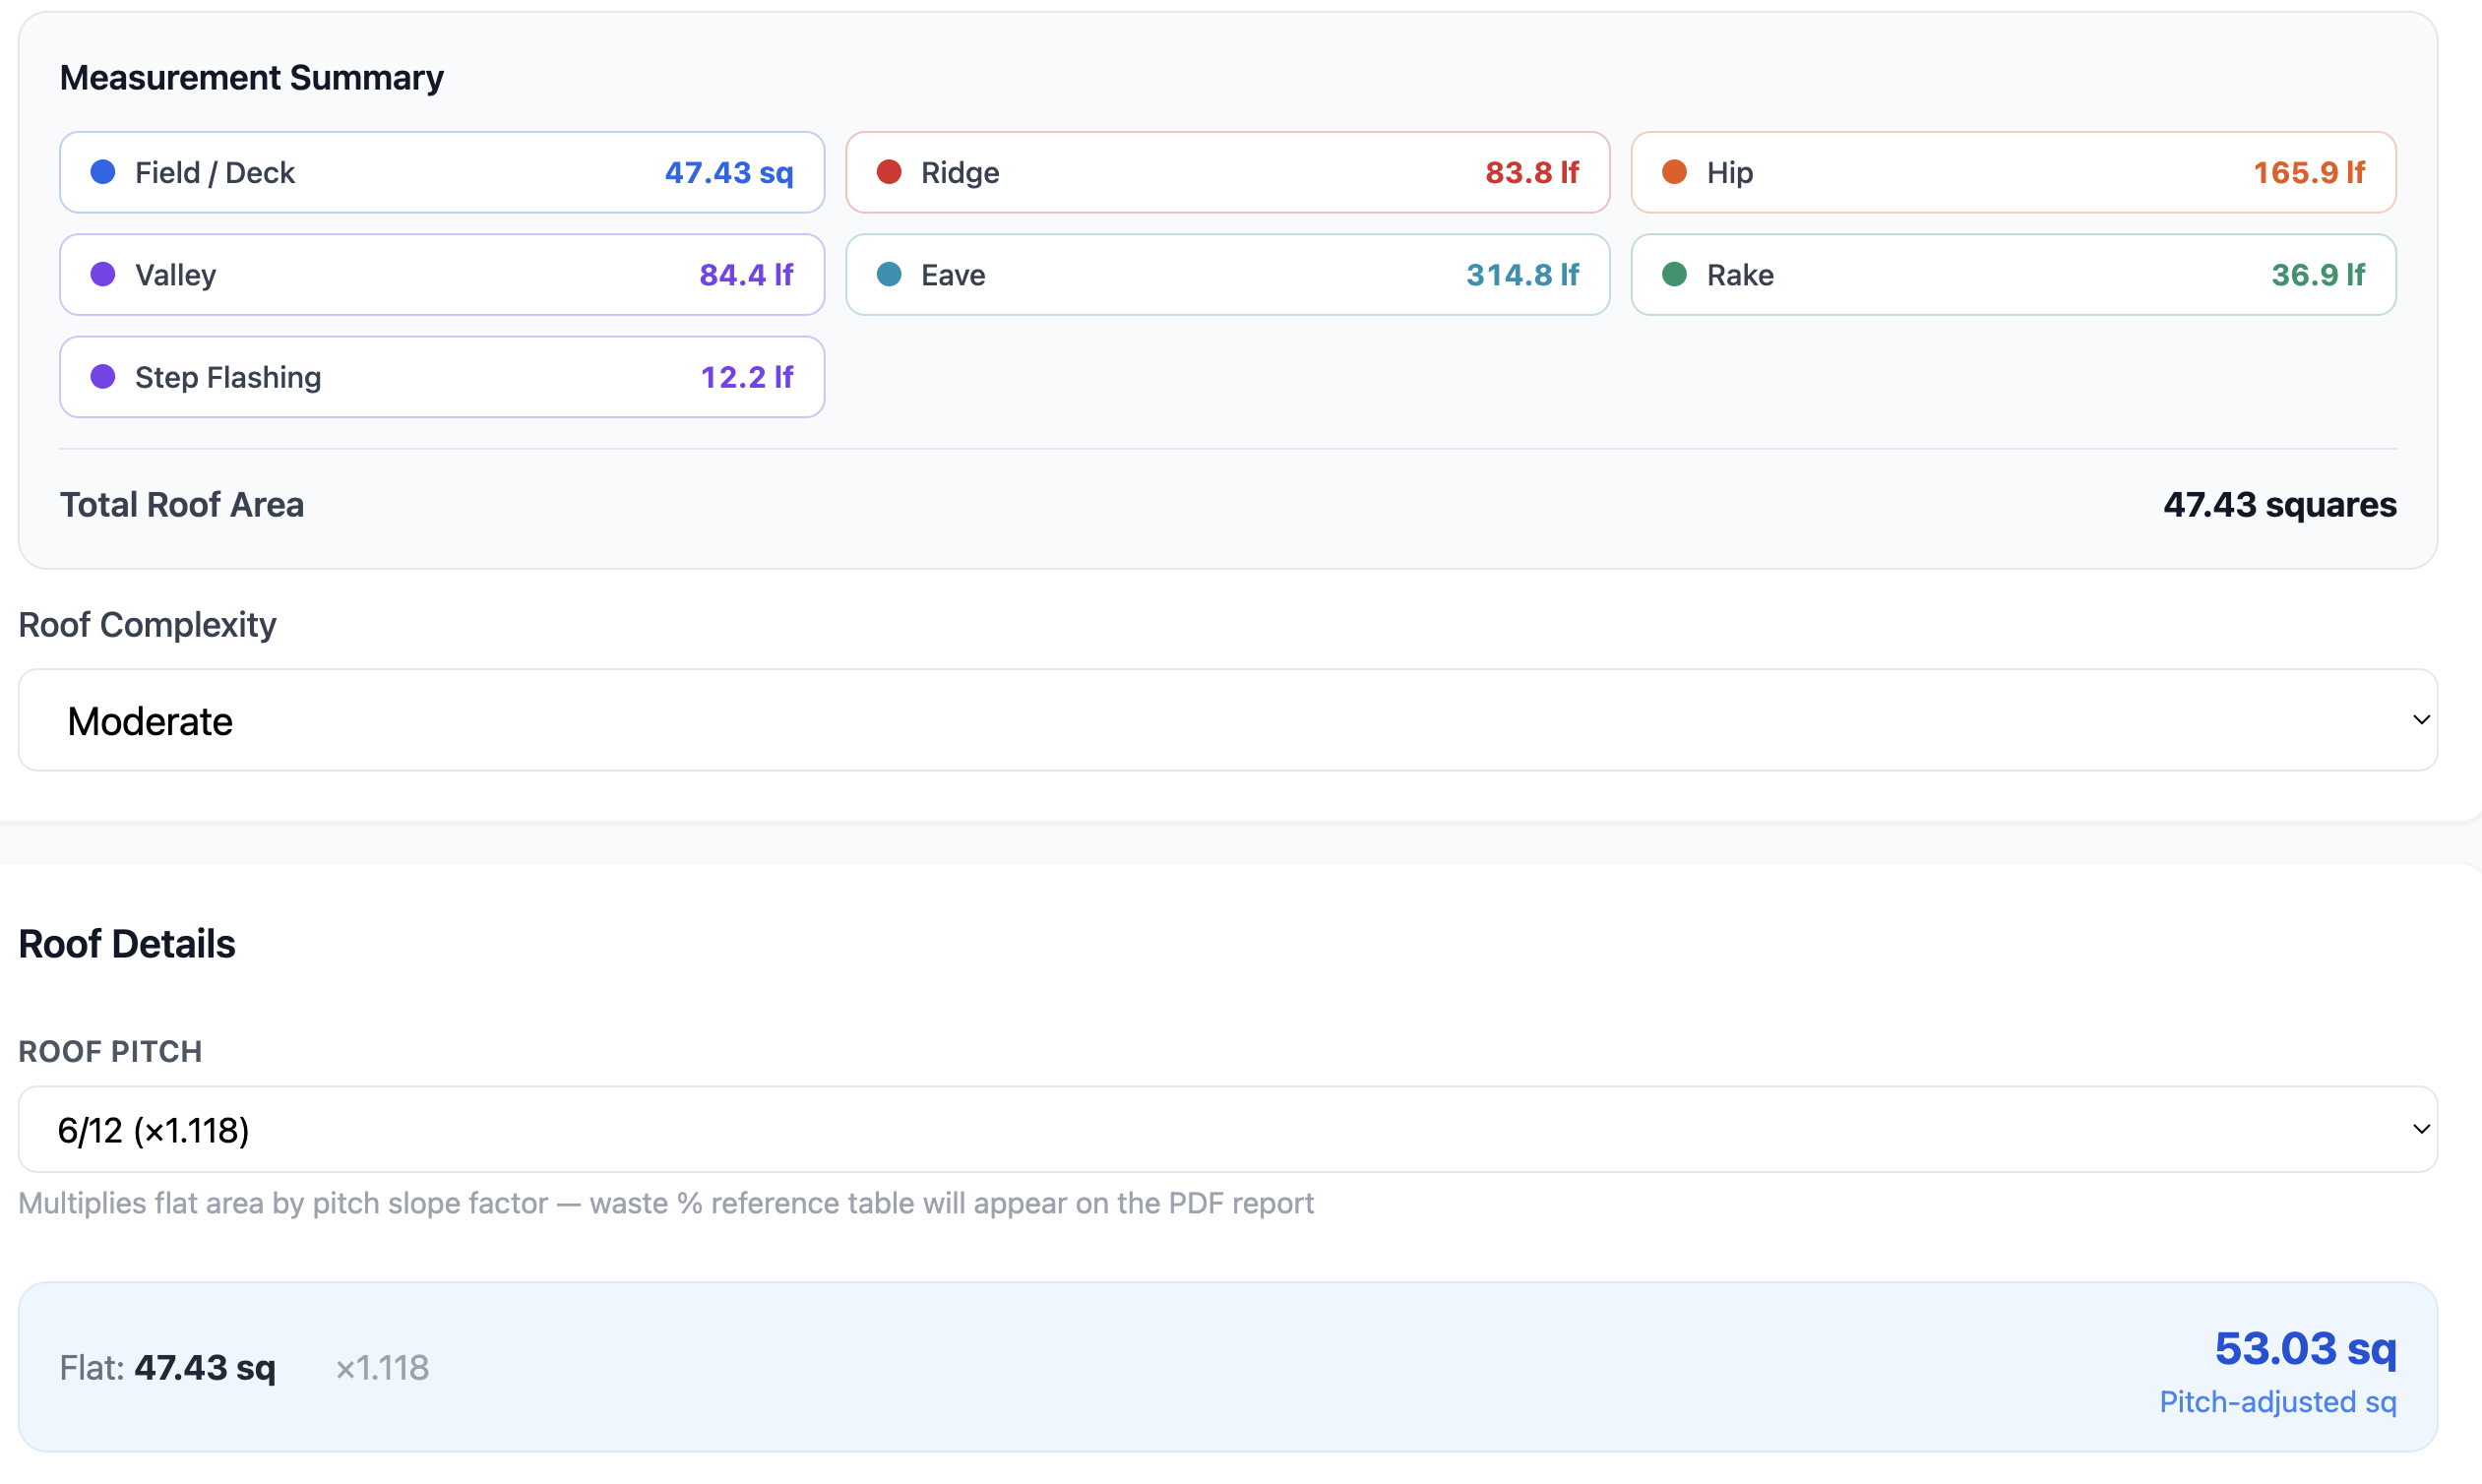The height and width of the screenshot is (1484, 2482).
Task: Select the Rake 36.9 lf card
Action: pyautogui.click(x=2012, y=274)
